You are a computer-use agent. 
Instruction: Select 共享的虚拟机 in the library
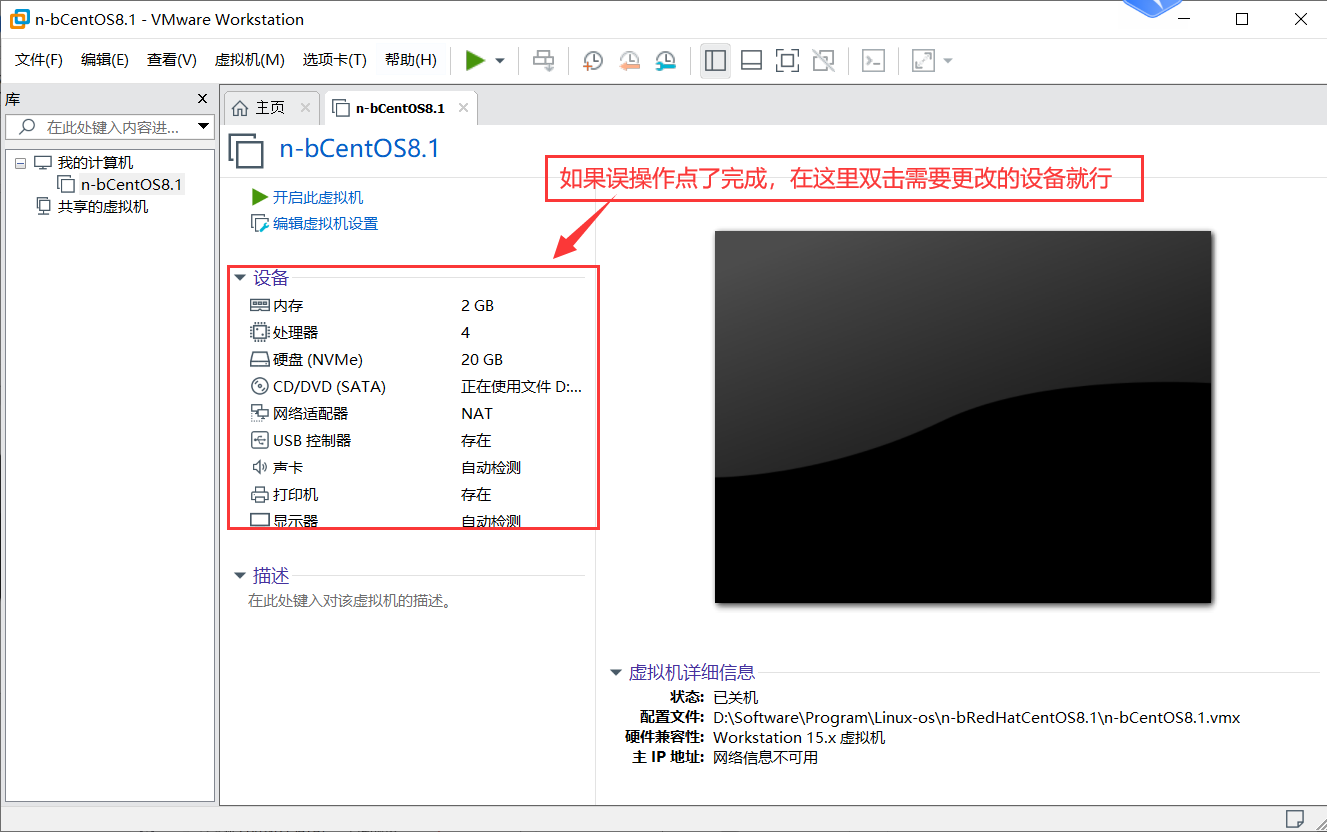(x=103, y=206)
